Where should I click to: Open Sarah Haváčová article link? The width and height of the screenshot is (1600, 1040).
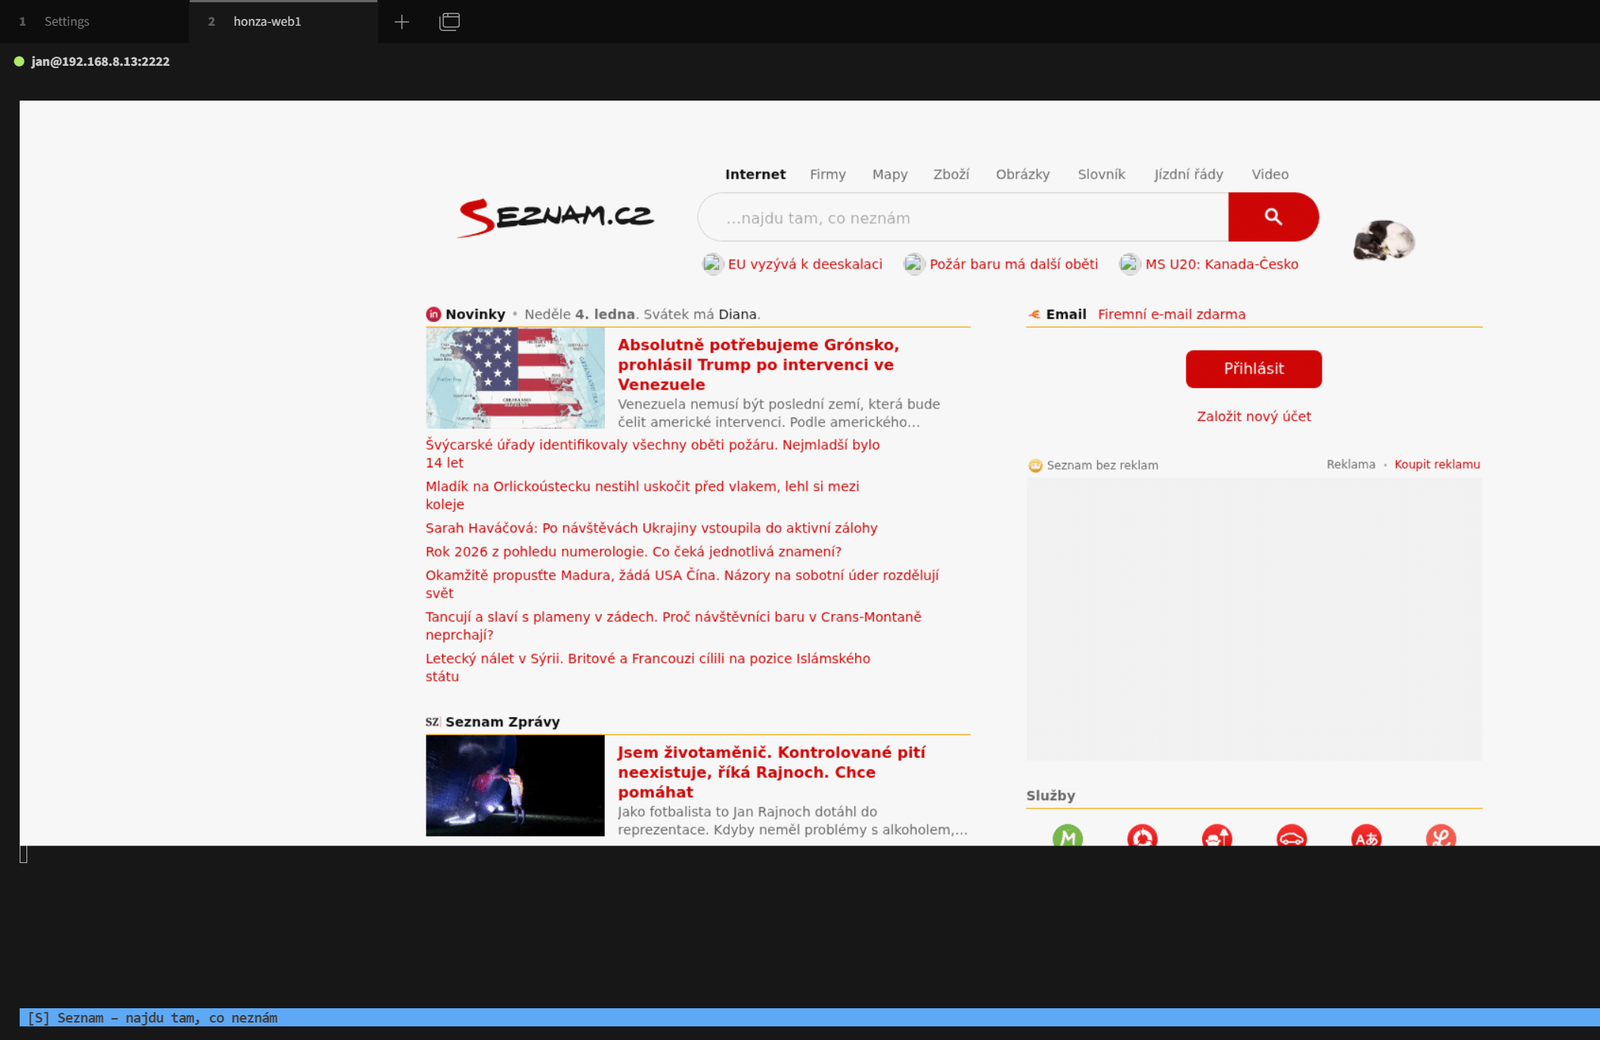coord(651,528)
